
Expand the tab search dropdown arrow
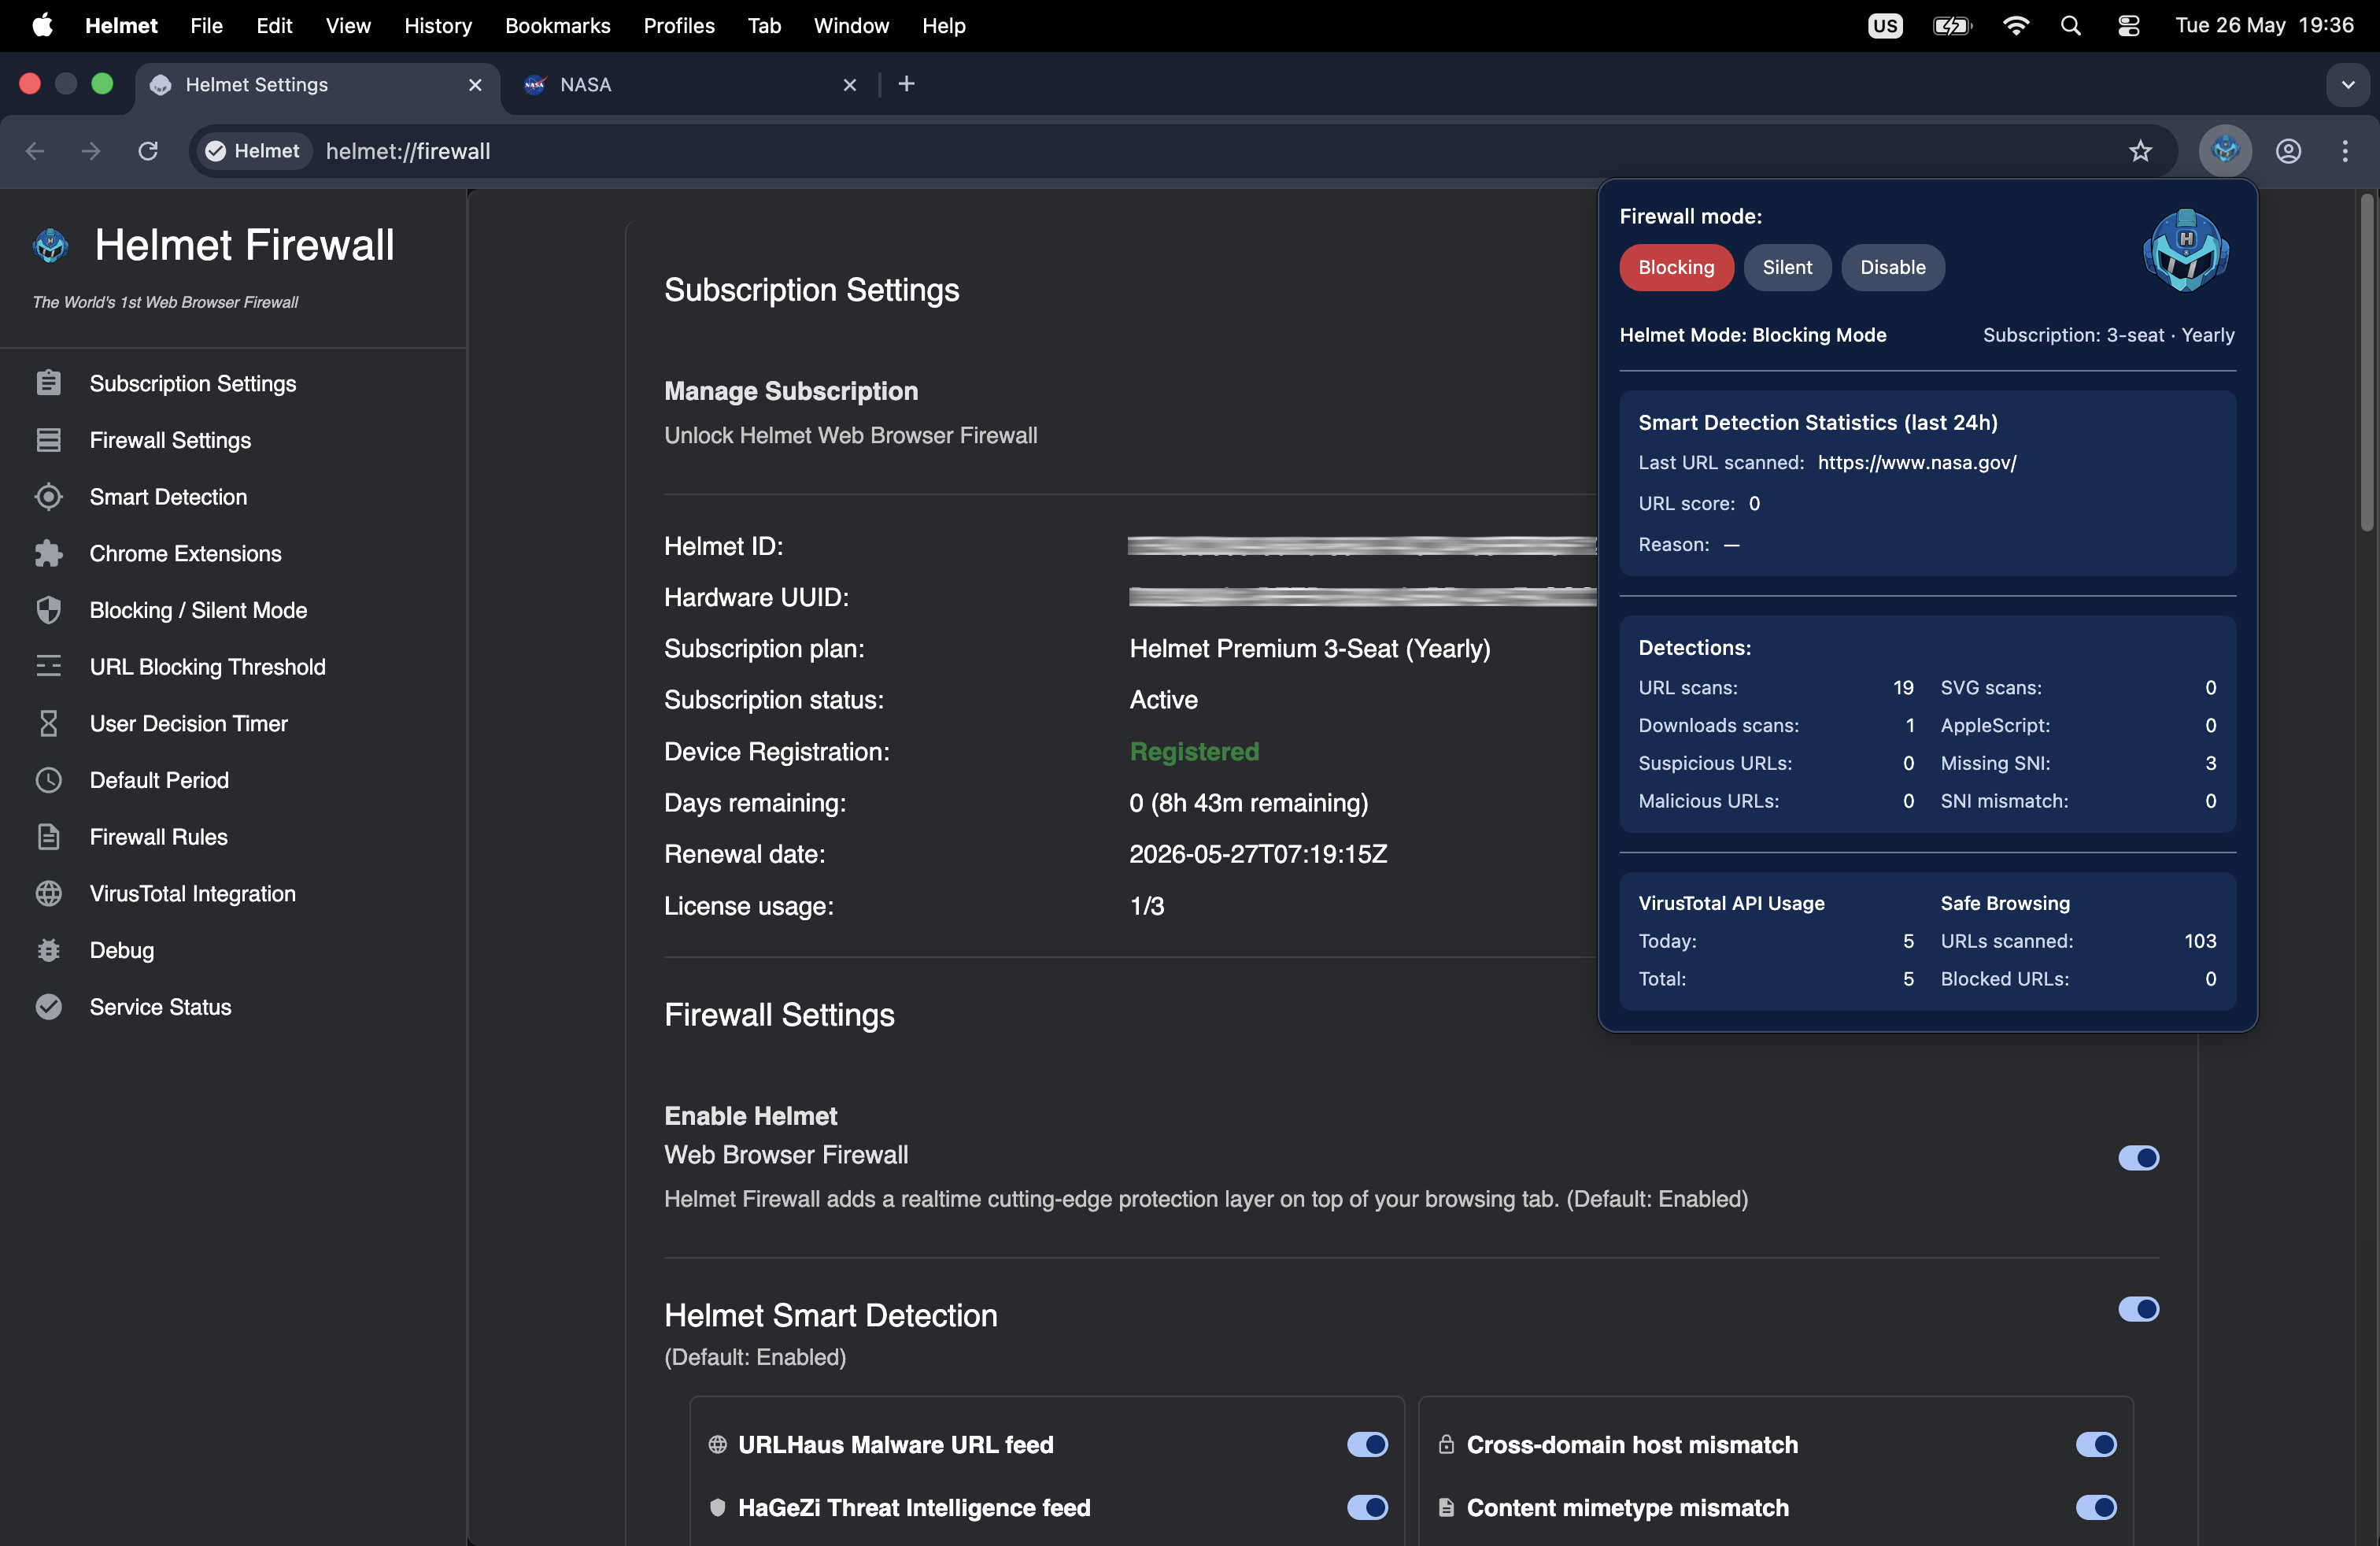(2348, 85)
